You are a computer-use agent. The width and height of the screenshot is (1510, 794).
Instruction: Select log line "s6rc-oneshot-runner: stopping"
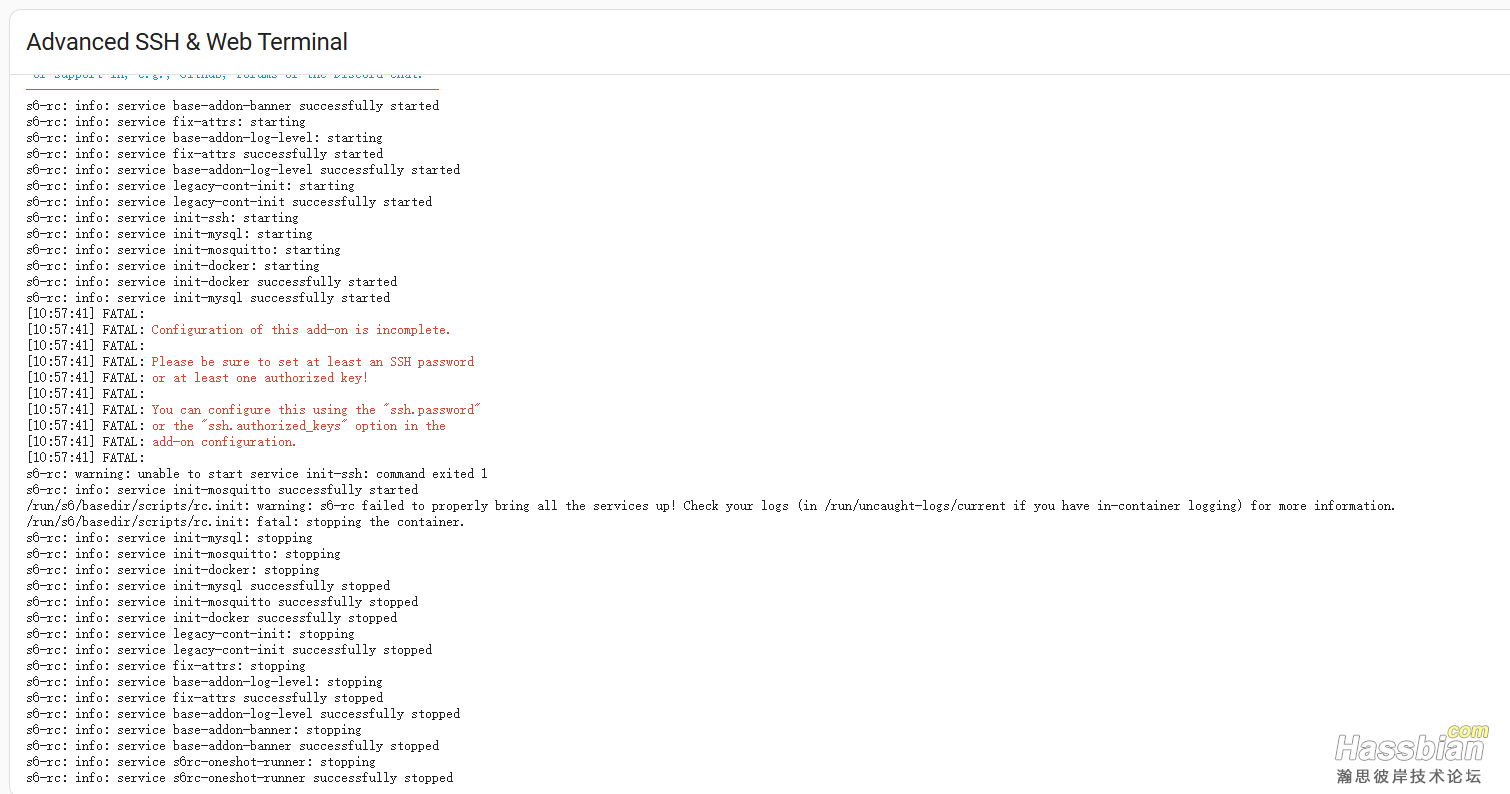[201, 762]
